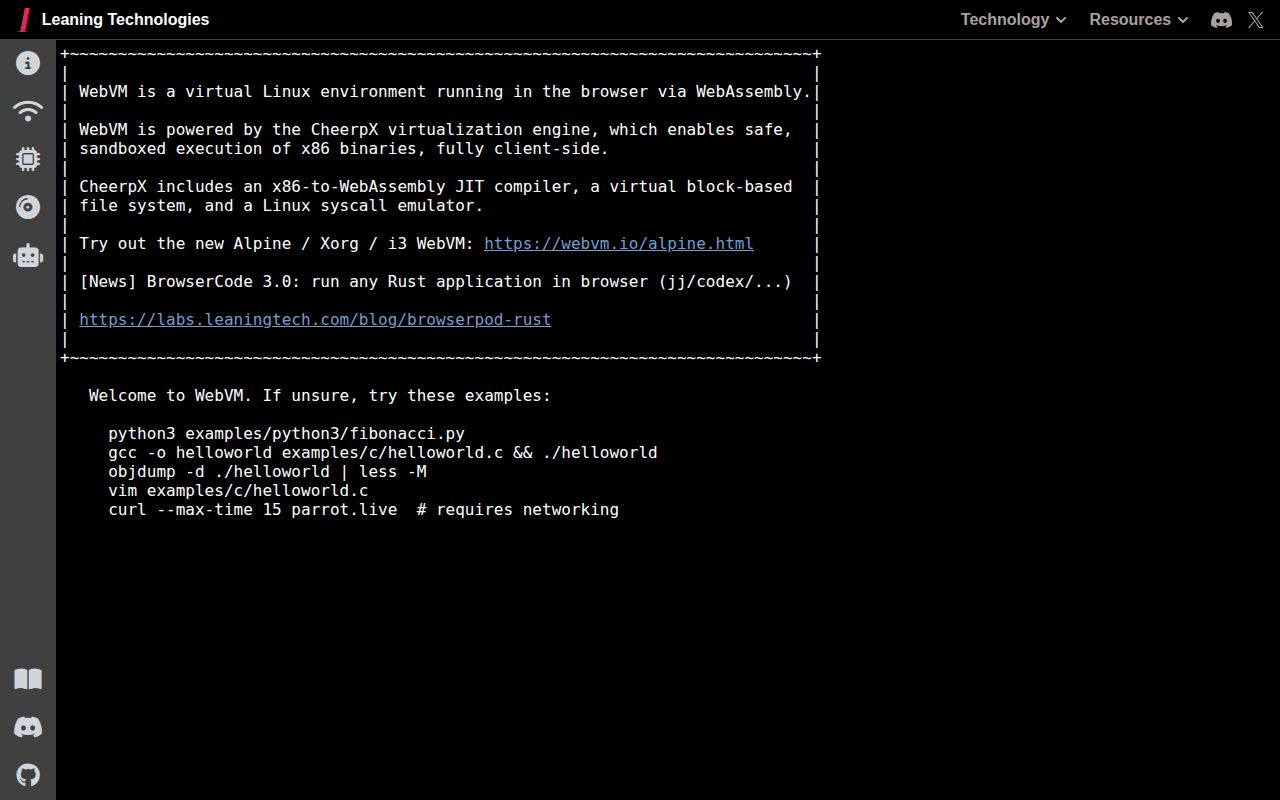The image size is (1280, 800).
Task: Open the Information sidebar panel
Action: [28, 63]
